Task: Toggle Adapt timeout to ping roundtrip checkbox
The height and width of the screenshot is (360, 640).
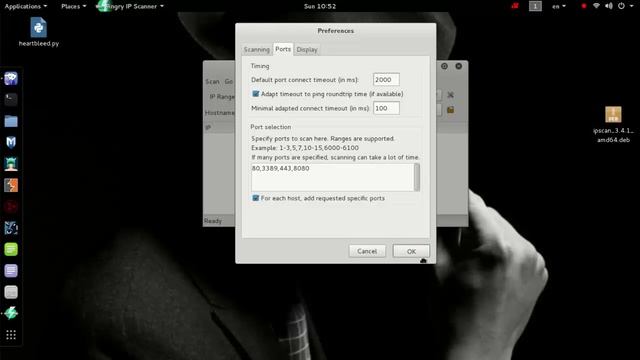Action: coord(256,94)
